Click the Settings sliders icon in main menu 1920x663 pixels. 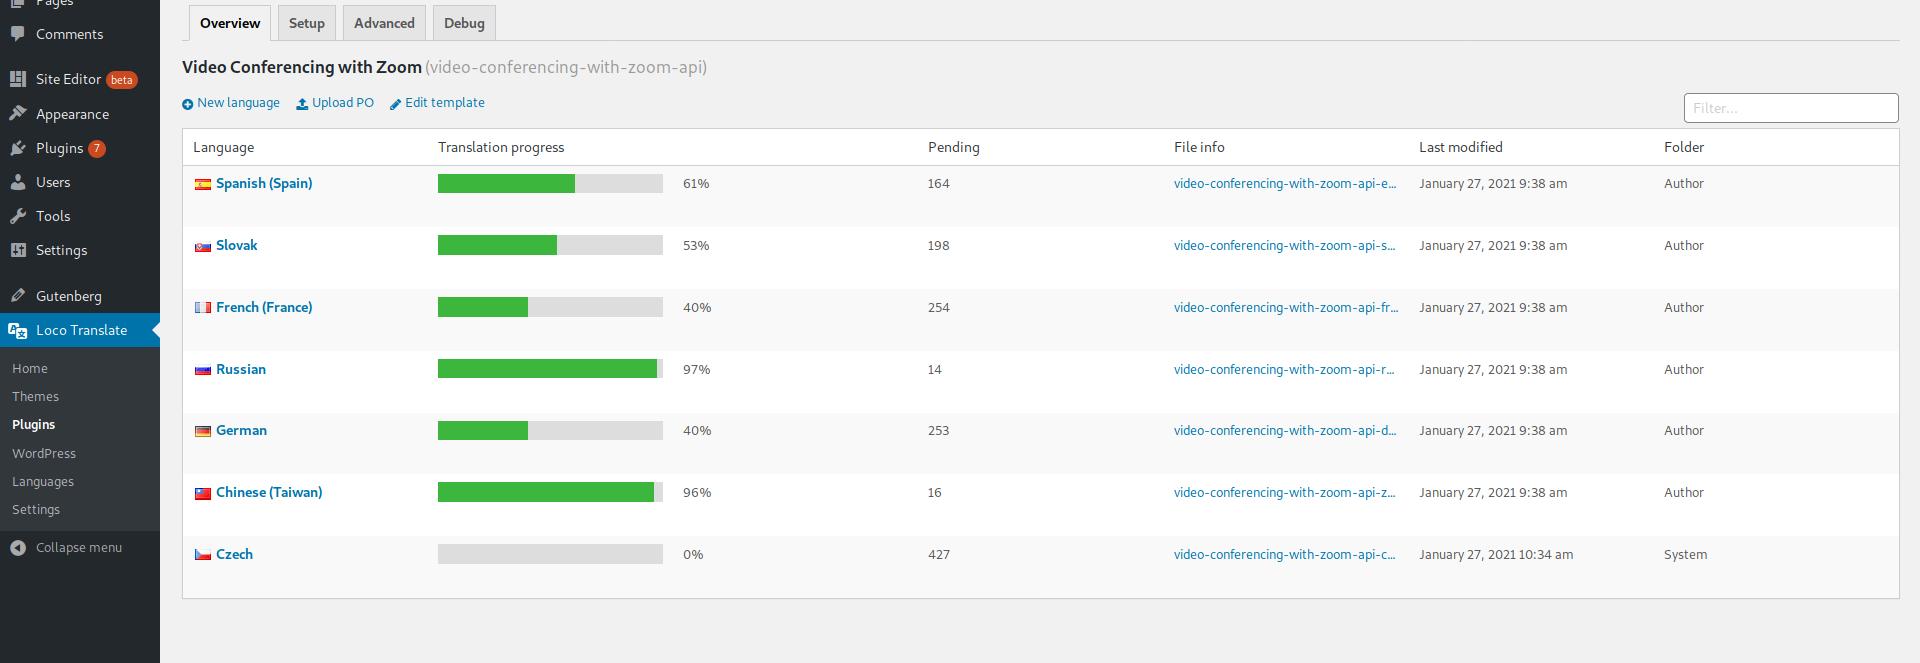click(18, 250)
